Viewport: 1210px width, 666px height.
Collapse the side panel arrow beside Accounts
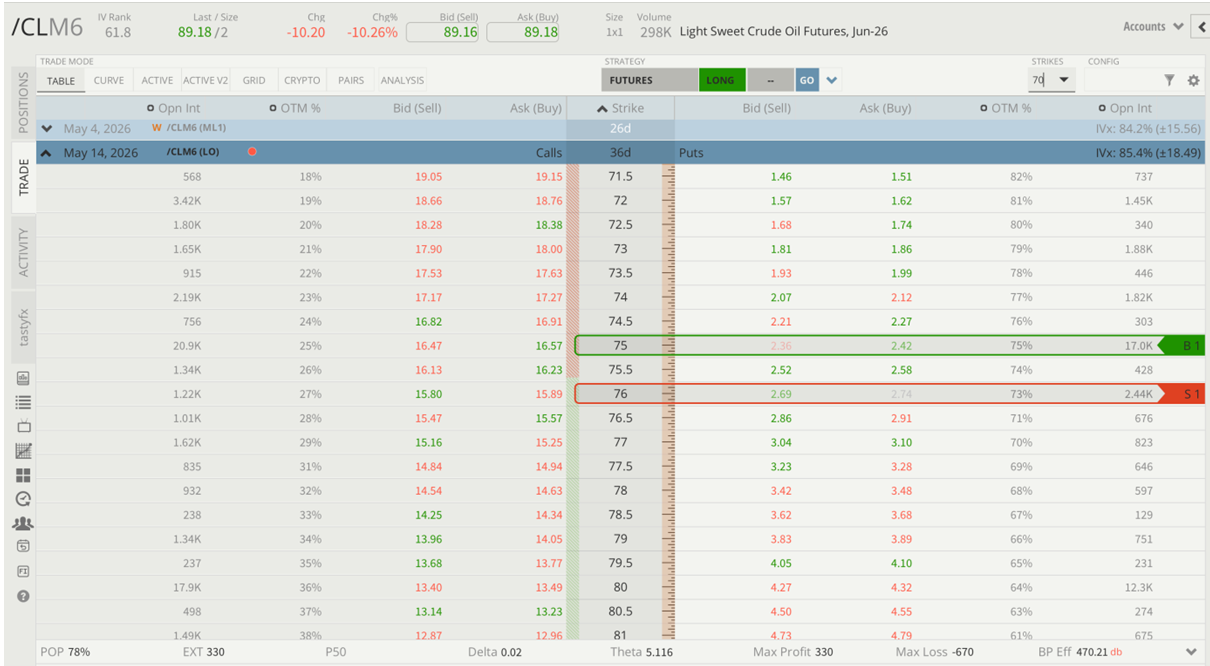pos(1202,27)
